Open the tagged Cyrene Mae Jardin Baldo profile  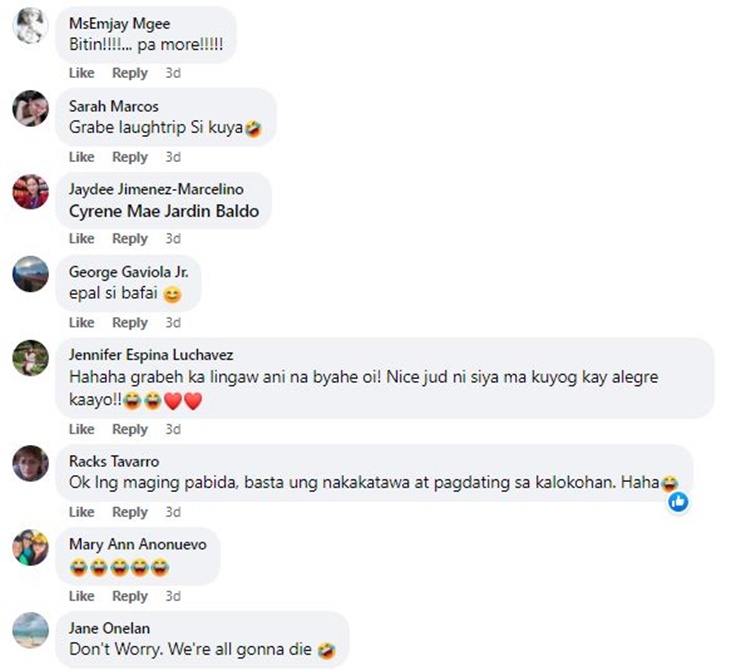coord(164,211)
